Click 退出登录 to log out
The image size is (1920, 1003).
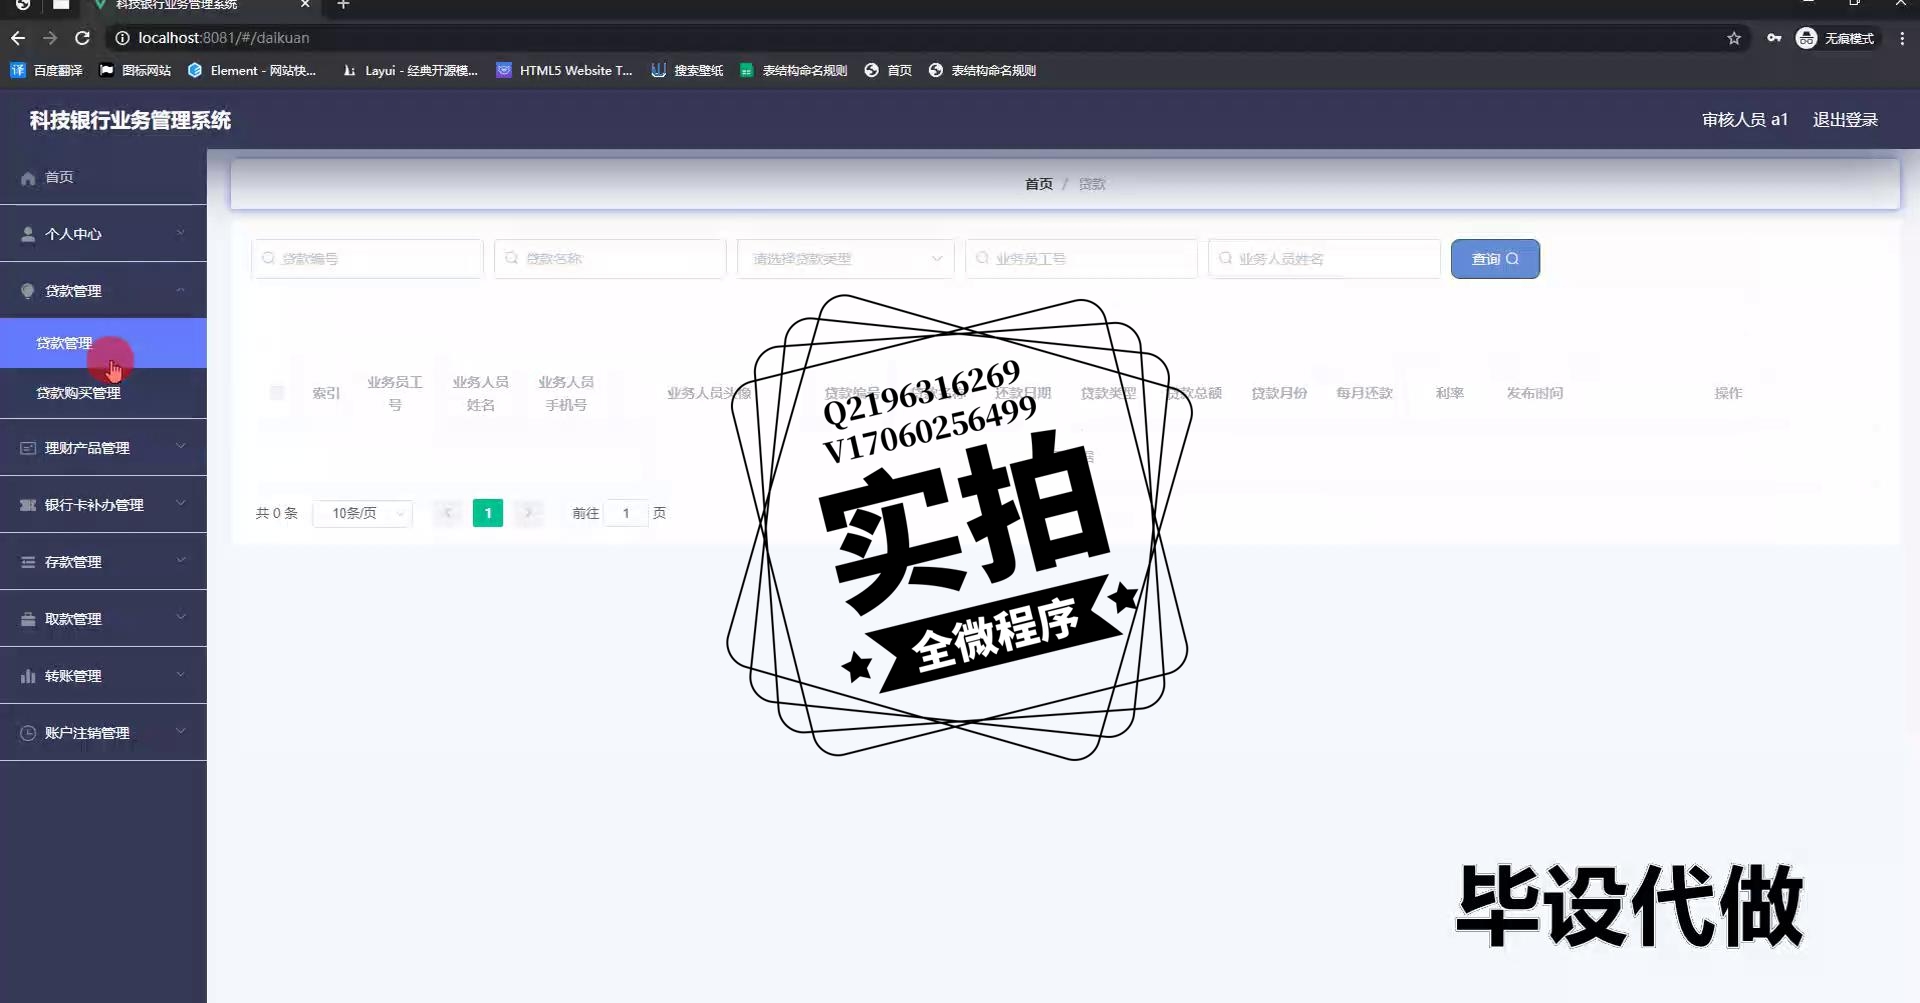point(1845,120)
